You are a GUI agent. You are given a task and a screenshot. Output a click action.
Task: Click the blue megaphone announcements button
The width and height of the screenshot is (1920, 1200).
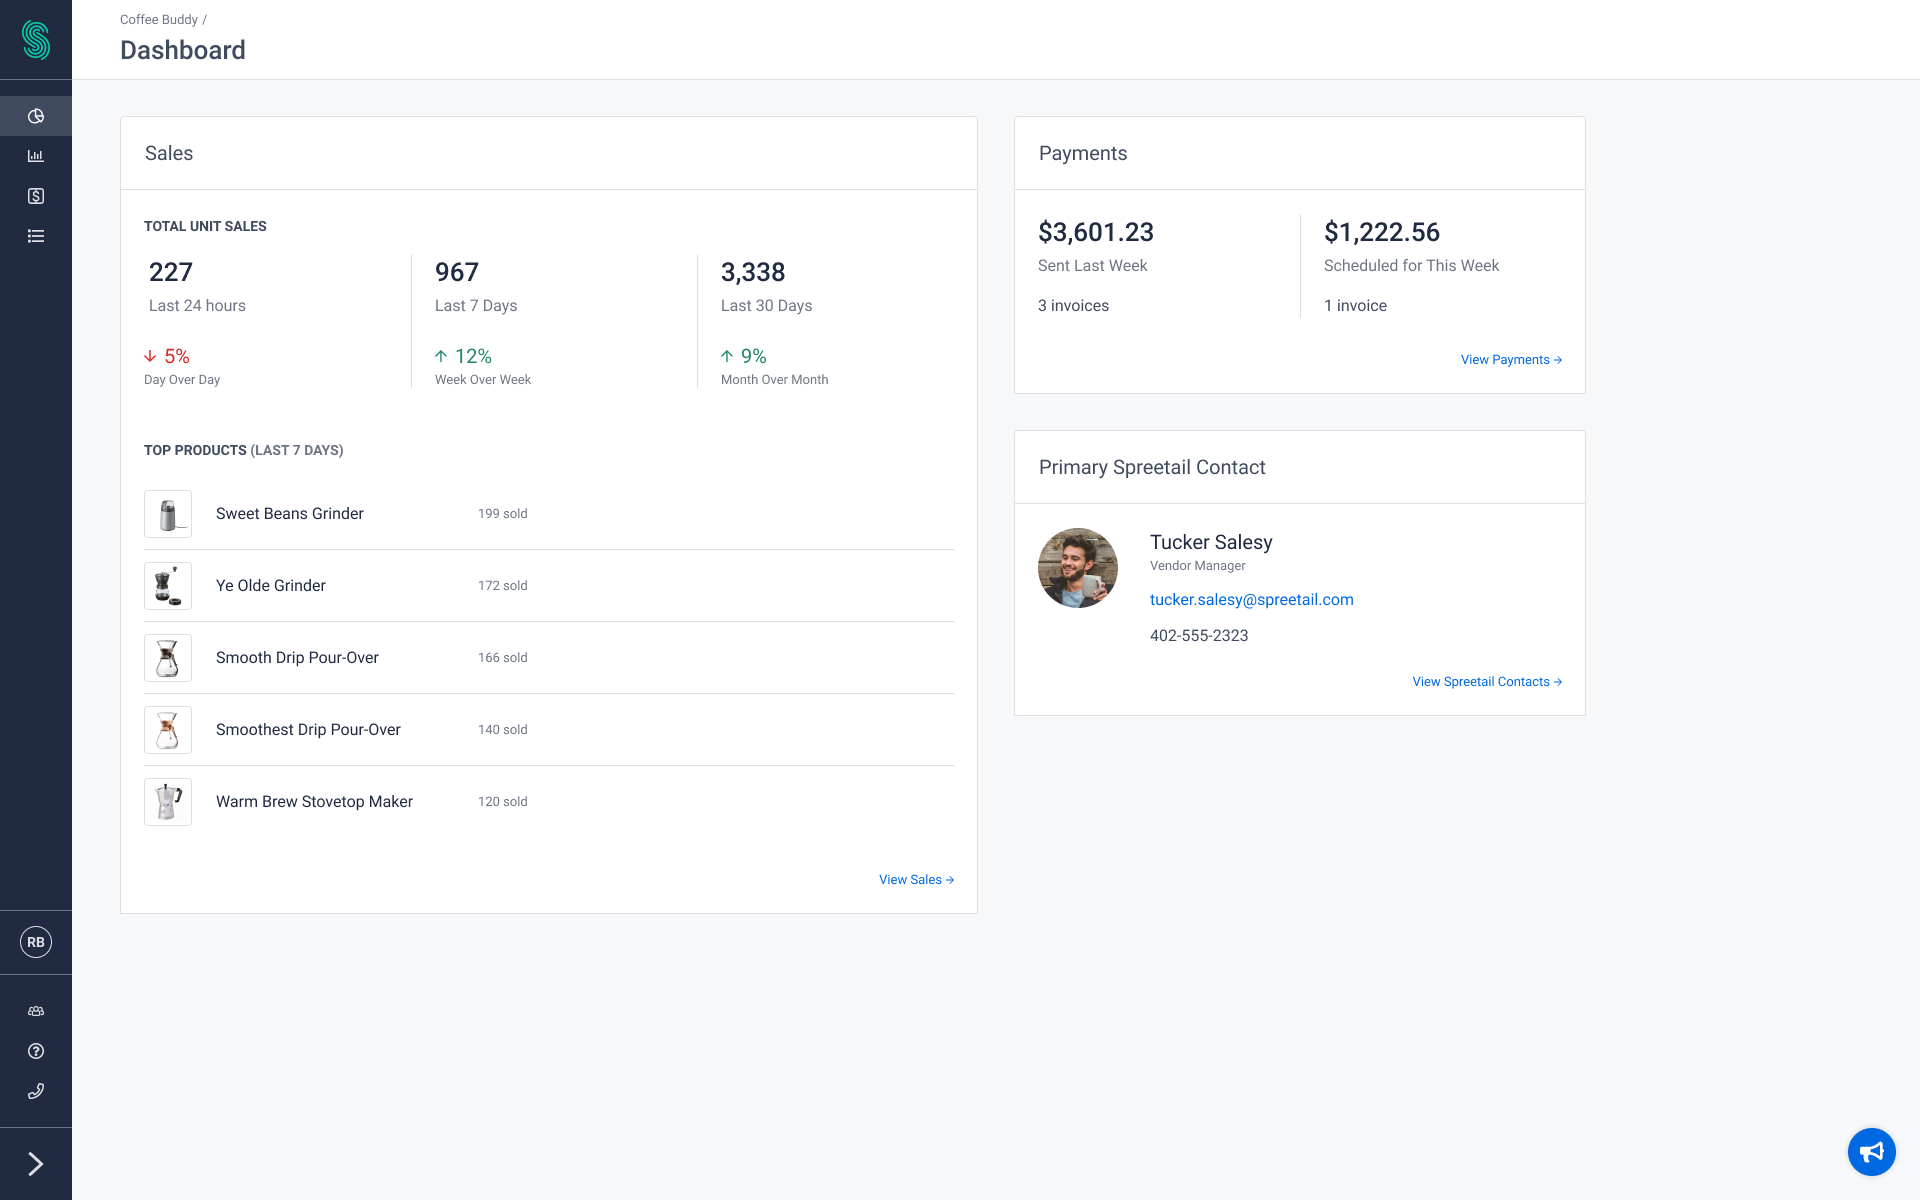[x=1871, y=1152]
